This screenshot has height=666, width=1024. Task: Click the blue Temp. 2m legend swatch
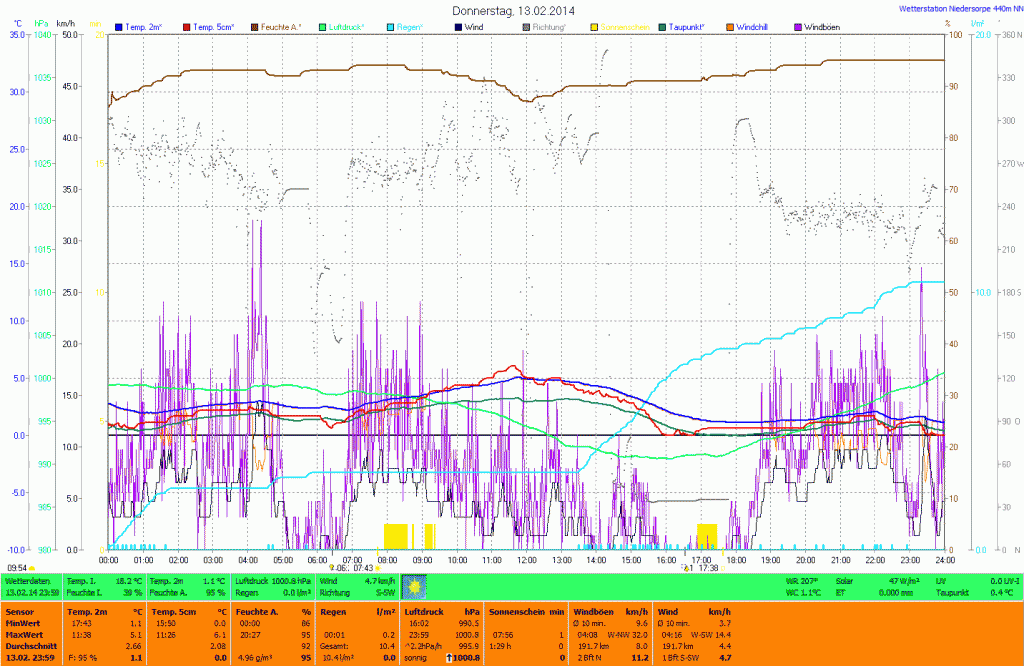pos(120,27)
